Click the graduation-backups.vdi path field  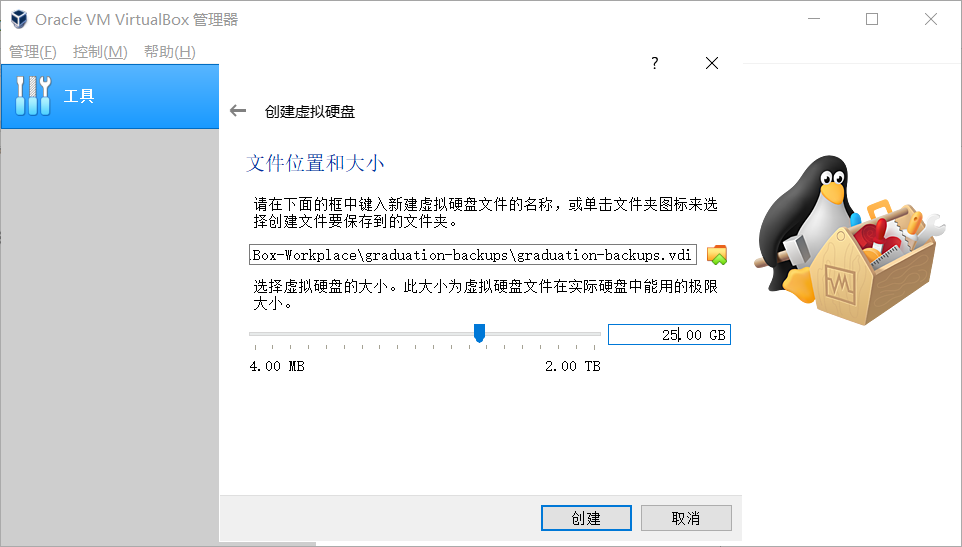coord(472,254)
